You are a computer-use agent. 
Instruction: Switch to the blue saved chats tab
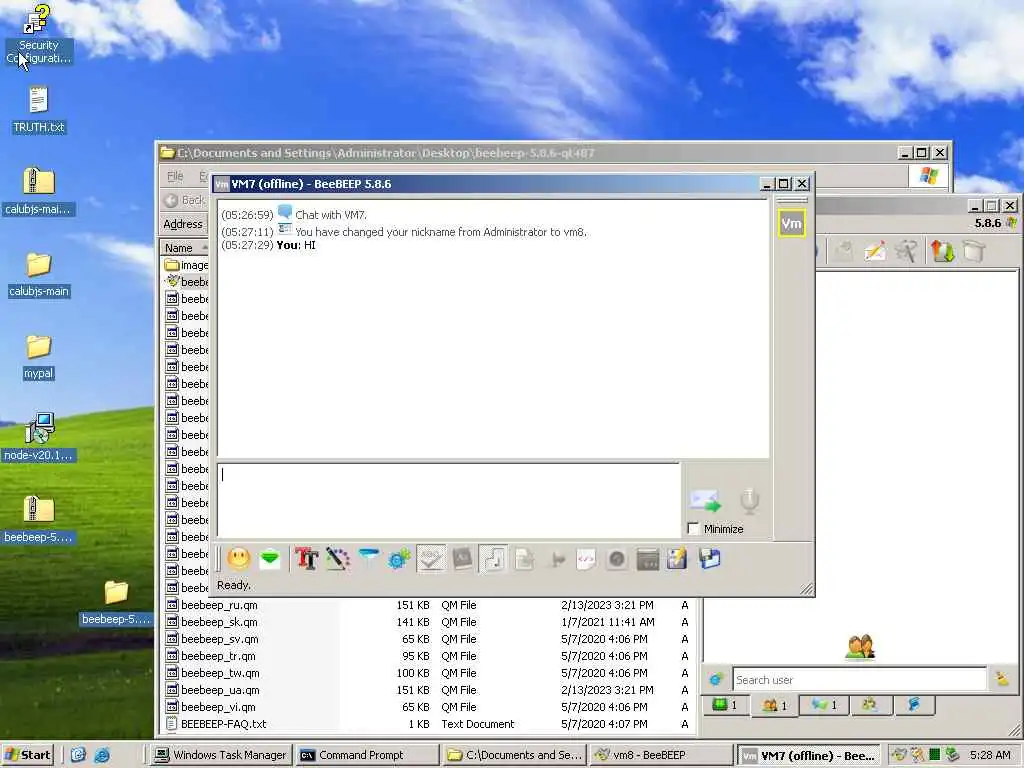(914, 705)
